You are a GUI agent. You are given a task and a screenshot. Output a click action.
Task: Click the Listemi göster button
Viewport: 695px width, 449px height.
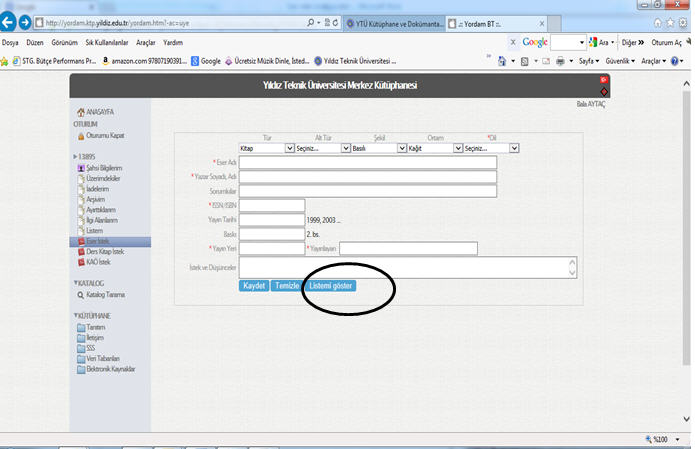(x=332, y=286)
